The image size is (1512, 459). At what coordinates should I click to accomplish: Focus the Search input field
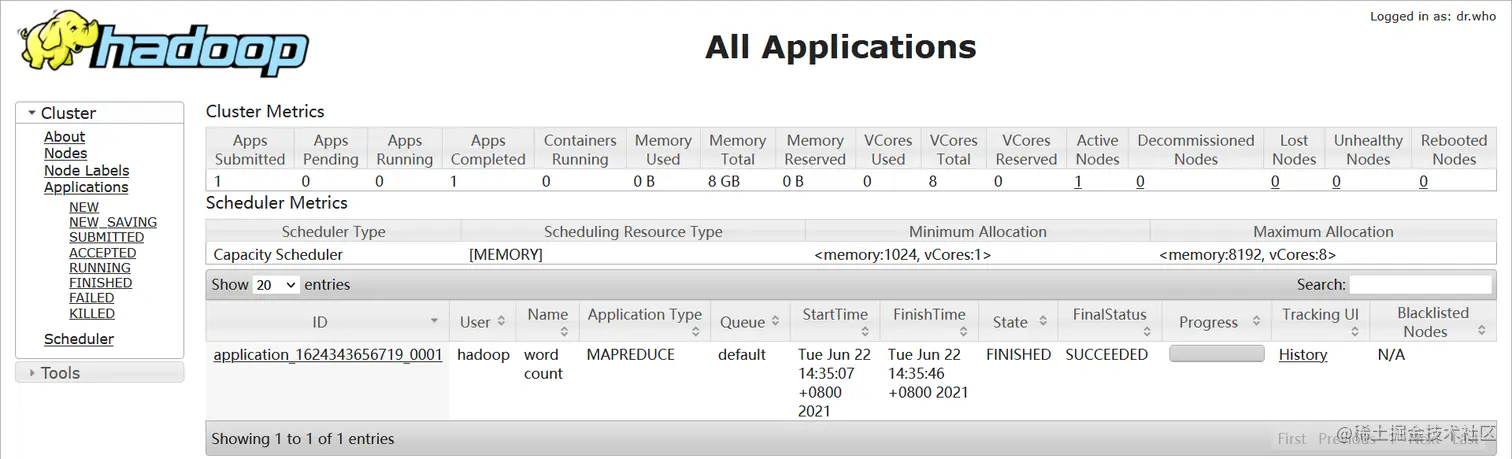point(1420,285)
